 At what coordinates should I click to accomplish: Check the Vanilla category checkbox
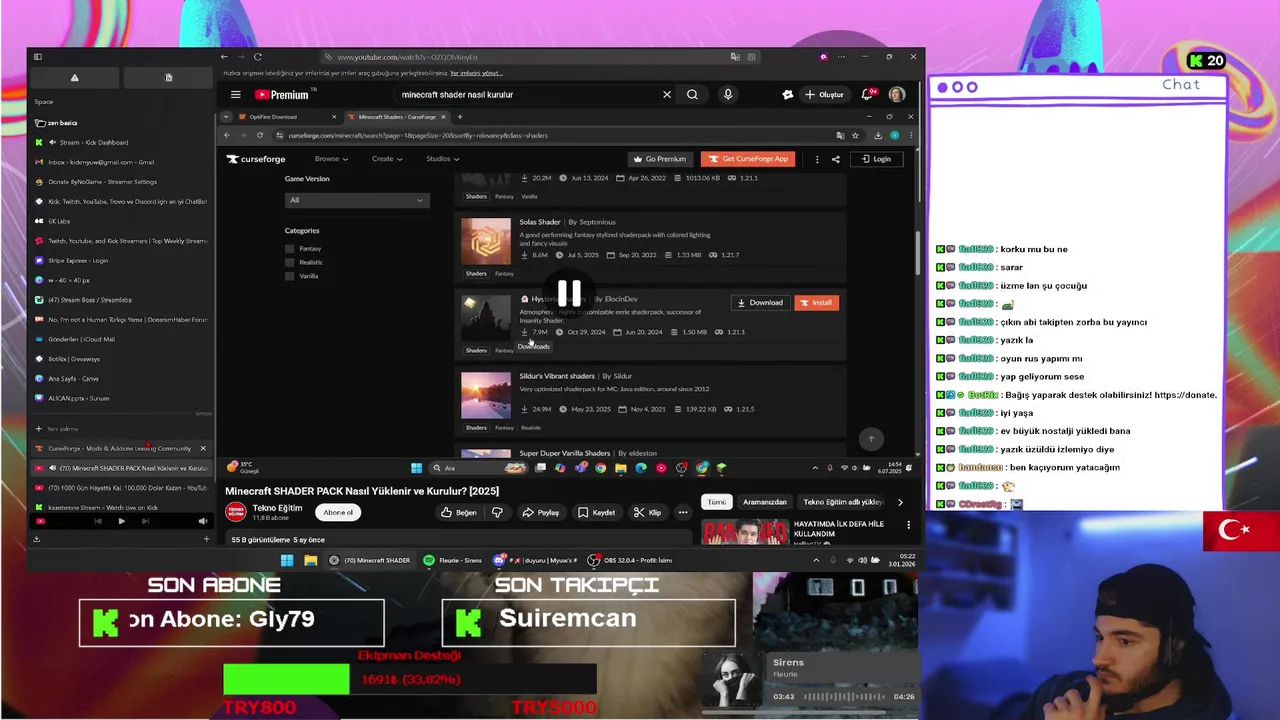(290, 276)
